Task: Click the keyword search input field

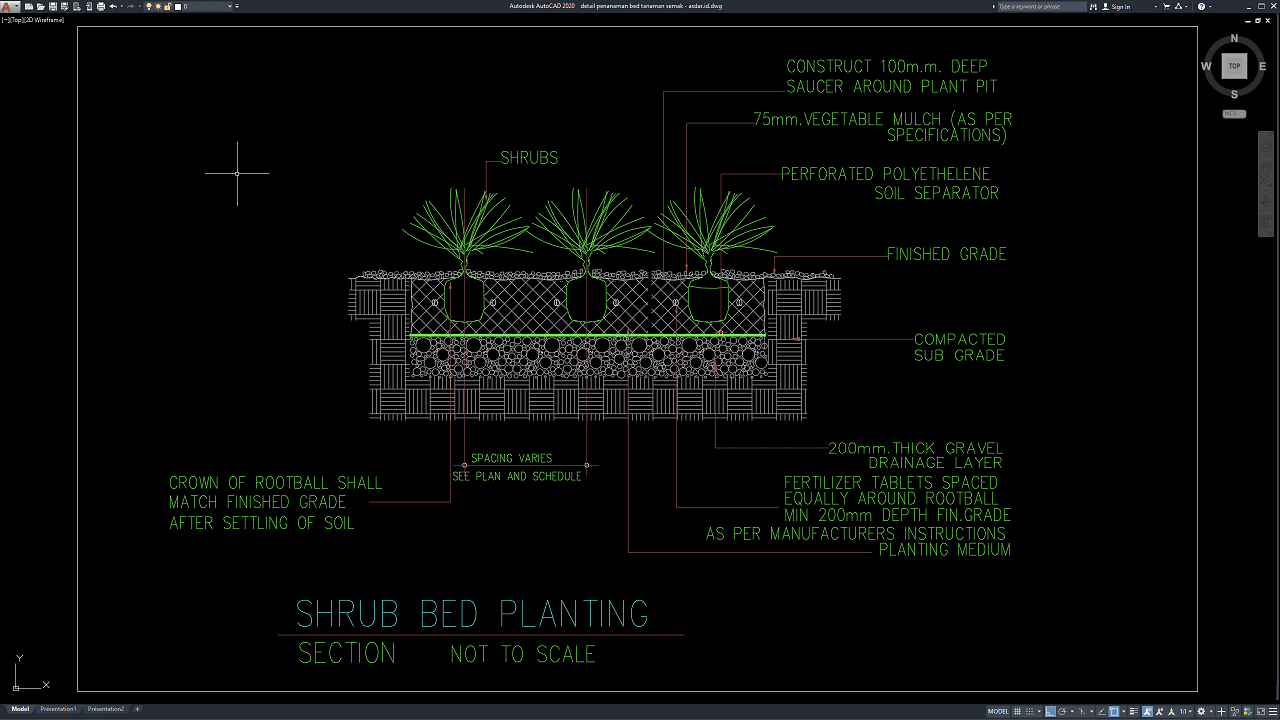Action: tap(1040, 6)
